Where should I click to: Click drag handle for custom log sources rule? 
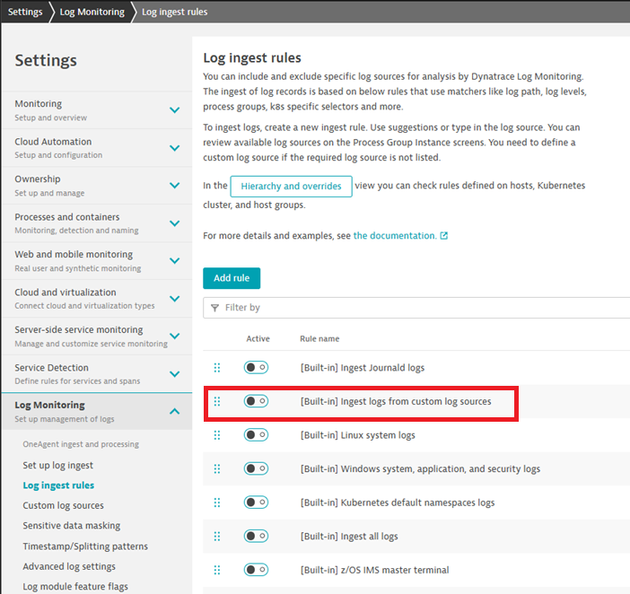tap(217, 401)
